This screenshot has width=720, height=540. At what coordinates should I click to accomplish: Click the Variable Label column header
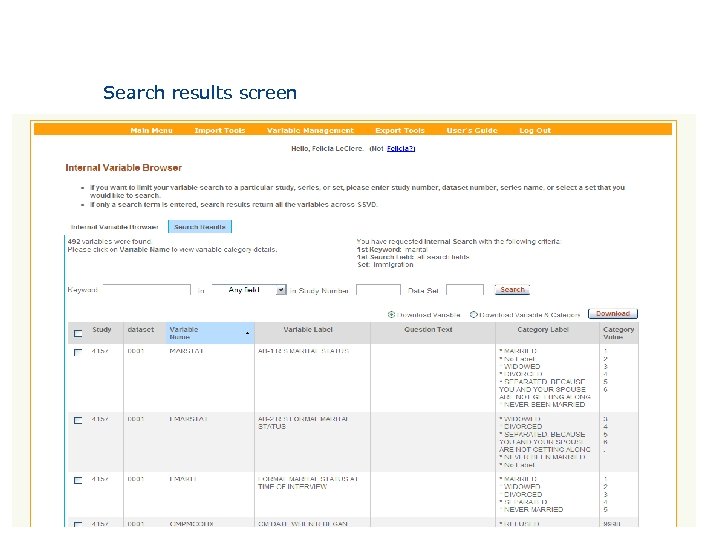[308, 330]
